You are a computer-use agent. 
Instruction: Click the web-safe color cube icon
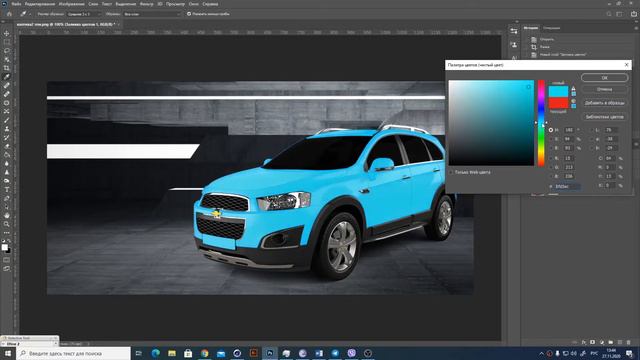573,101
